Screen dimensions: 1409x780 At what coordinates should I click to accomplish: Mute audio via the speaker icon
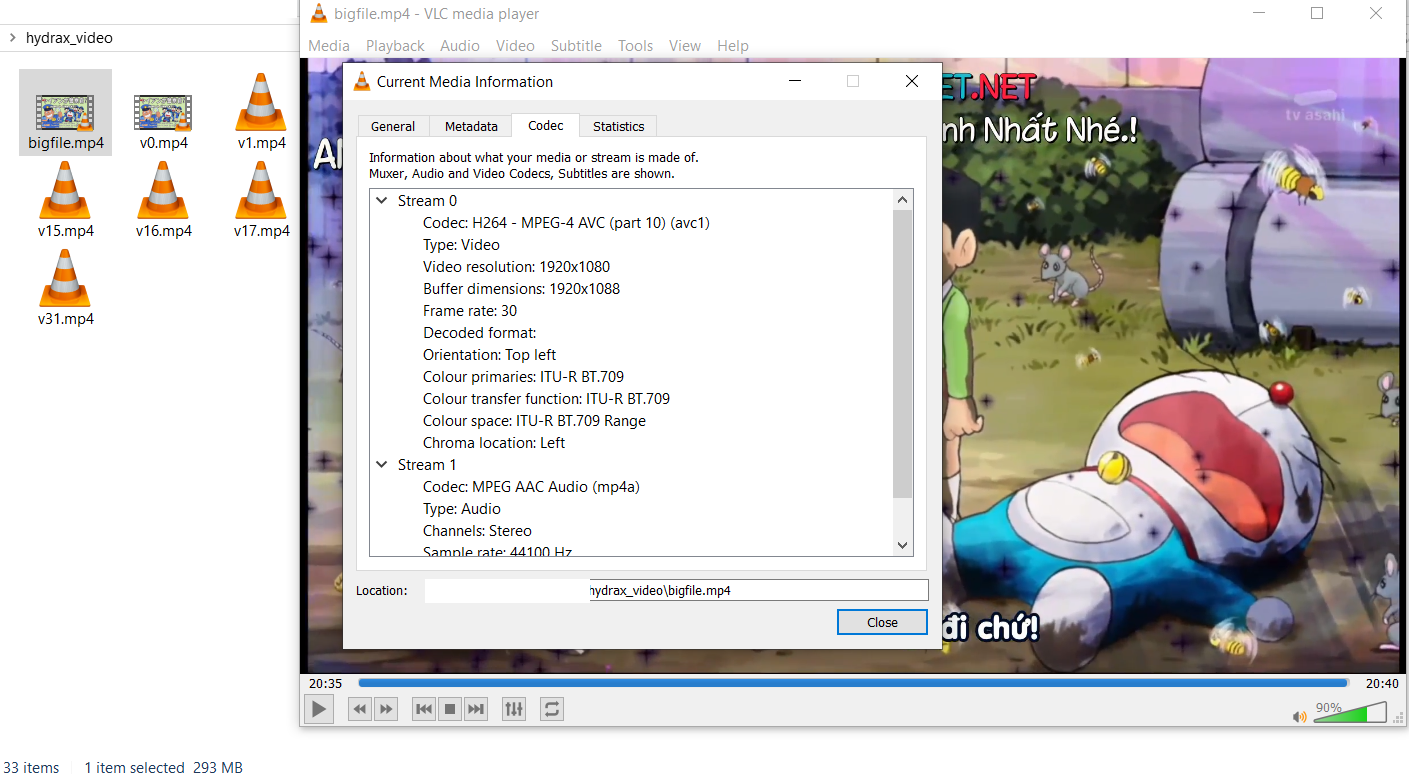1300,716
